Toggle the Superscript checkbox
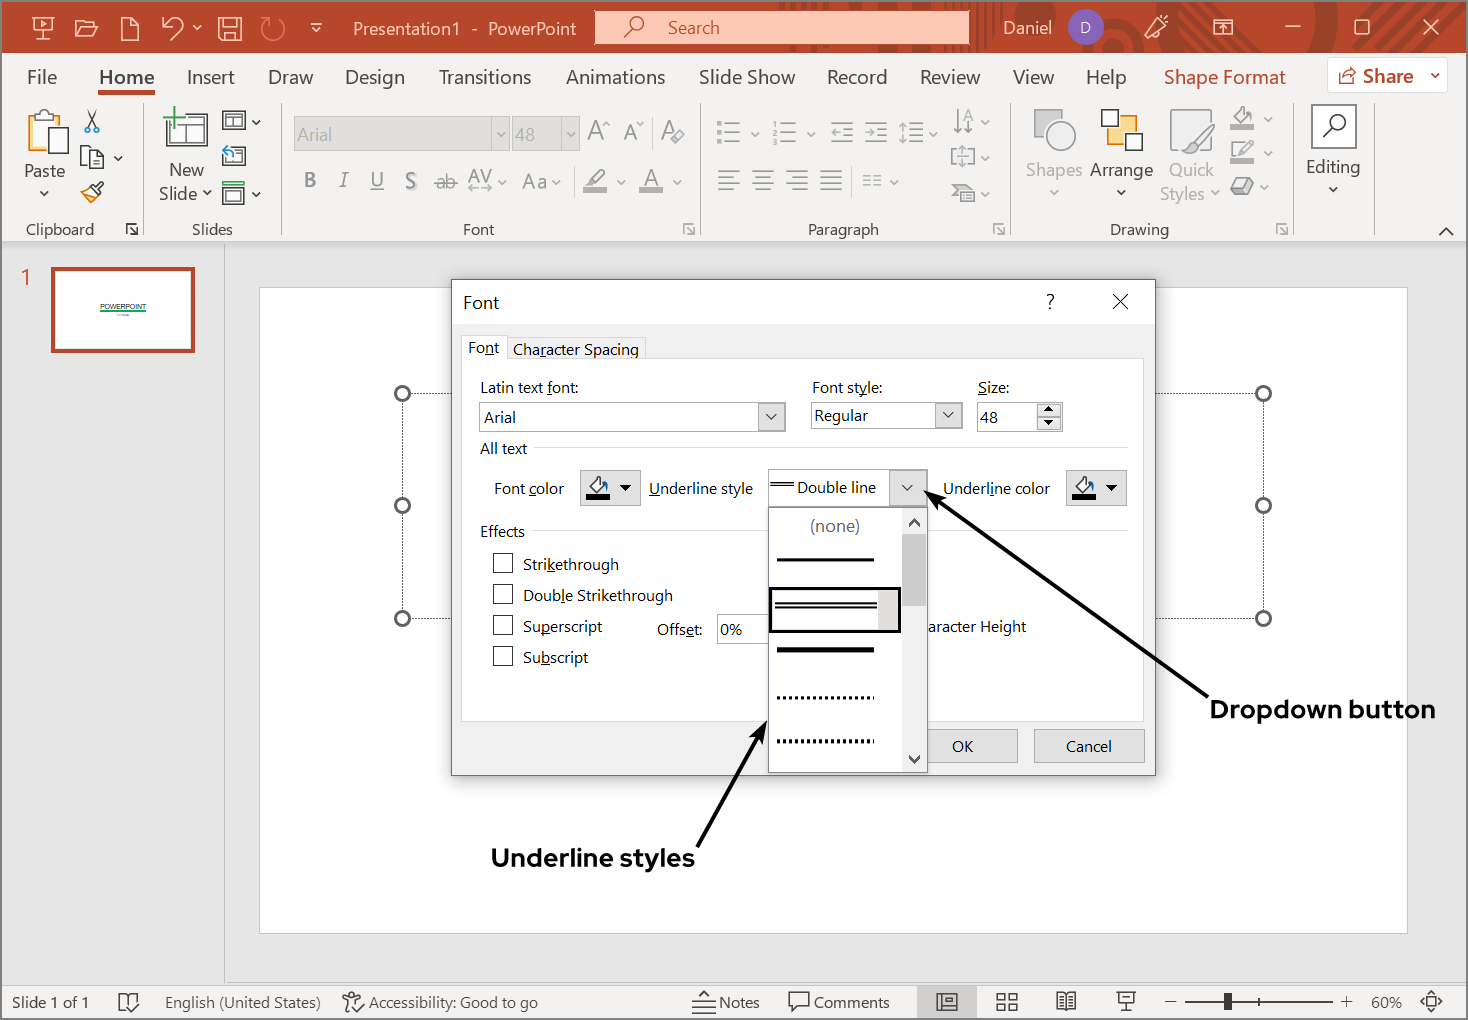This screenshot has width=1468, height=1020. tap(503, 626)
